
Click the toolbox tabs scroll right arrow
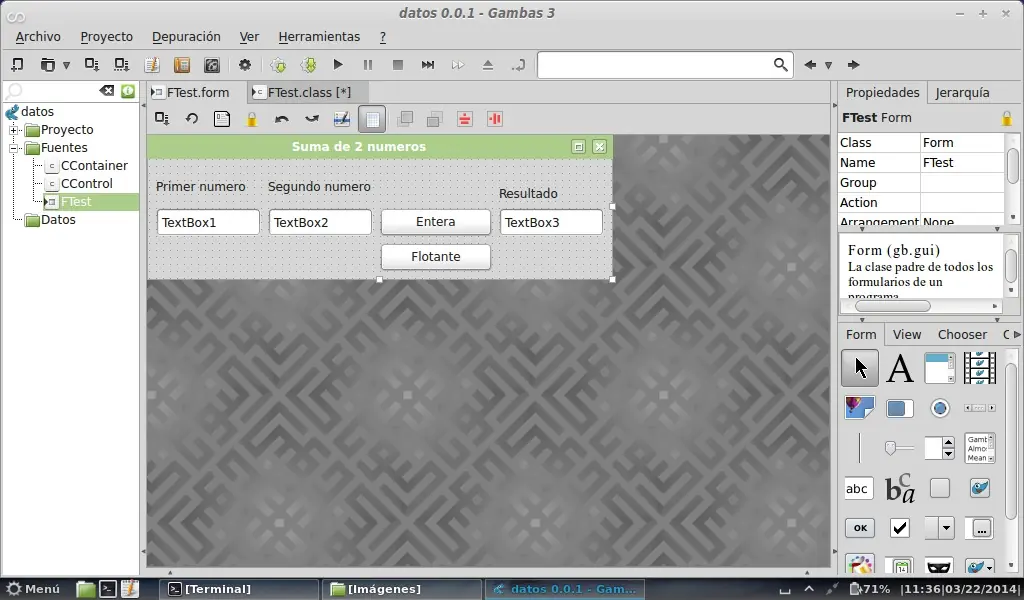pyautogui.click(x=1017, y=334)
